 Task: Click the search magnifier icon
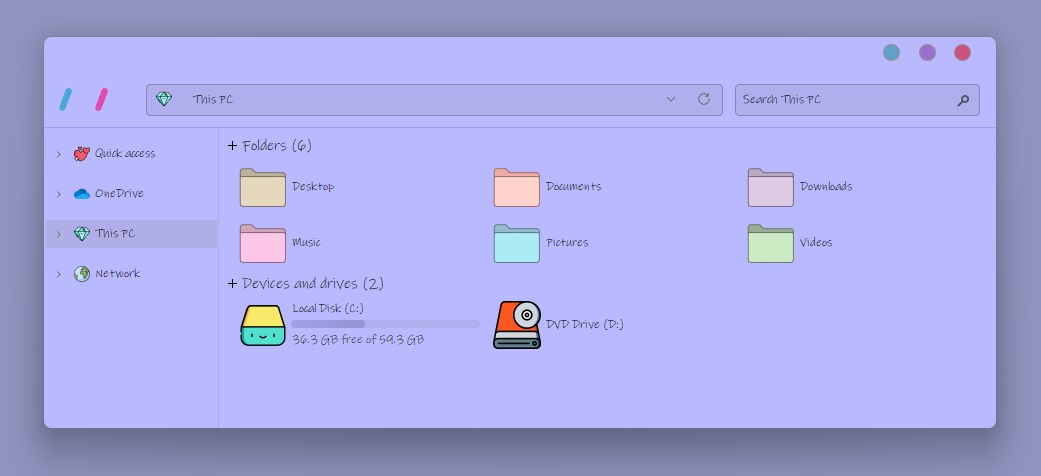click(x=963, y=100)
